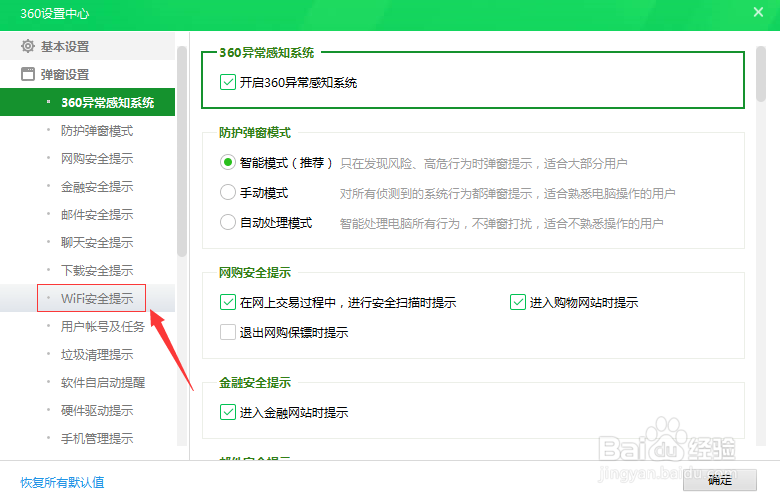Click the 只在发现风险、高危行为时弹窗提示 description text
This screenshot has height=500, width=780.
tap(484, 163)
